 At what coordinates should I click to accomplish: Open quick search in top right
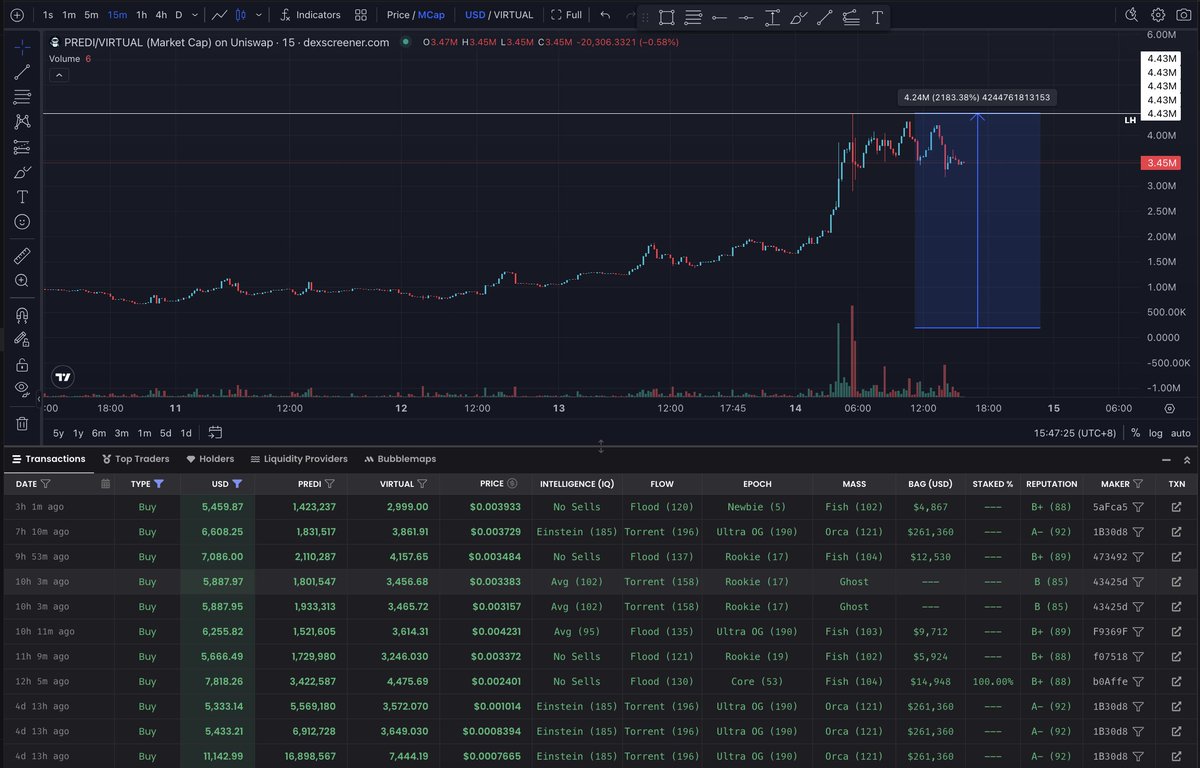coord(1131,15)
